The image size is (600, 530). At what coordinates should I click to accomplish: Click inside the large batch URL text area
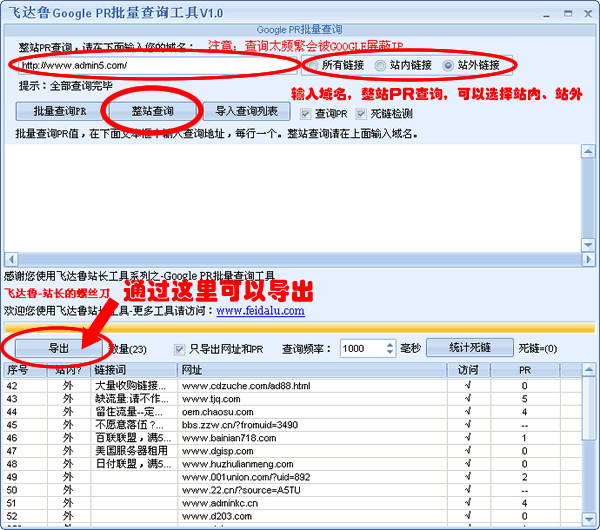[x=293, y=198]
